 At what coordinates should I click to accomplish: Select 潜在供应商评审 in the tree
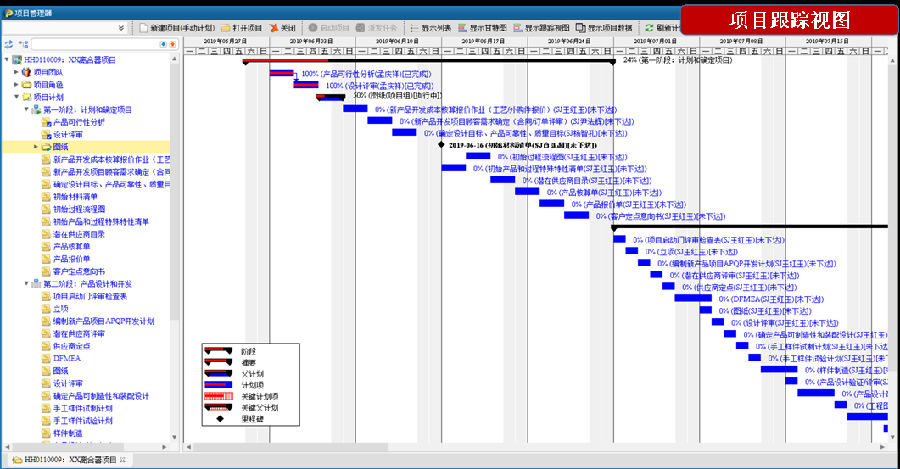[79, 334]
